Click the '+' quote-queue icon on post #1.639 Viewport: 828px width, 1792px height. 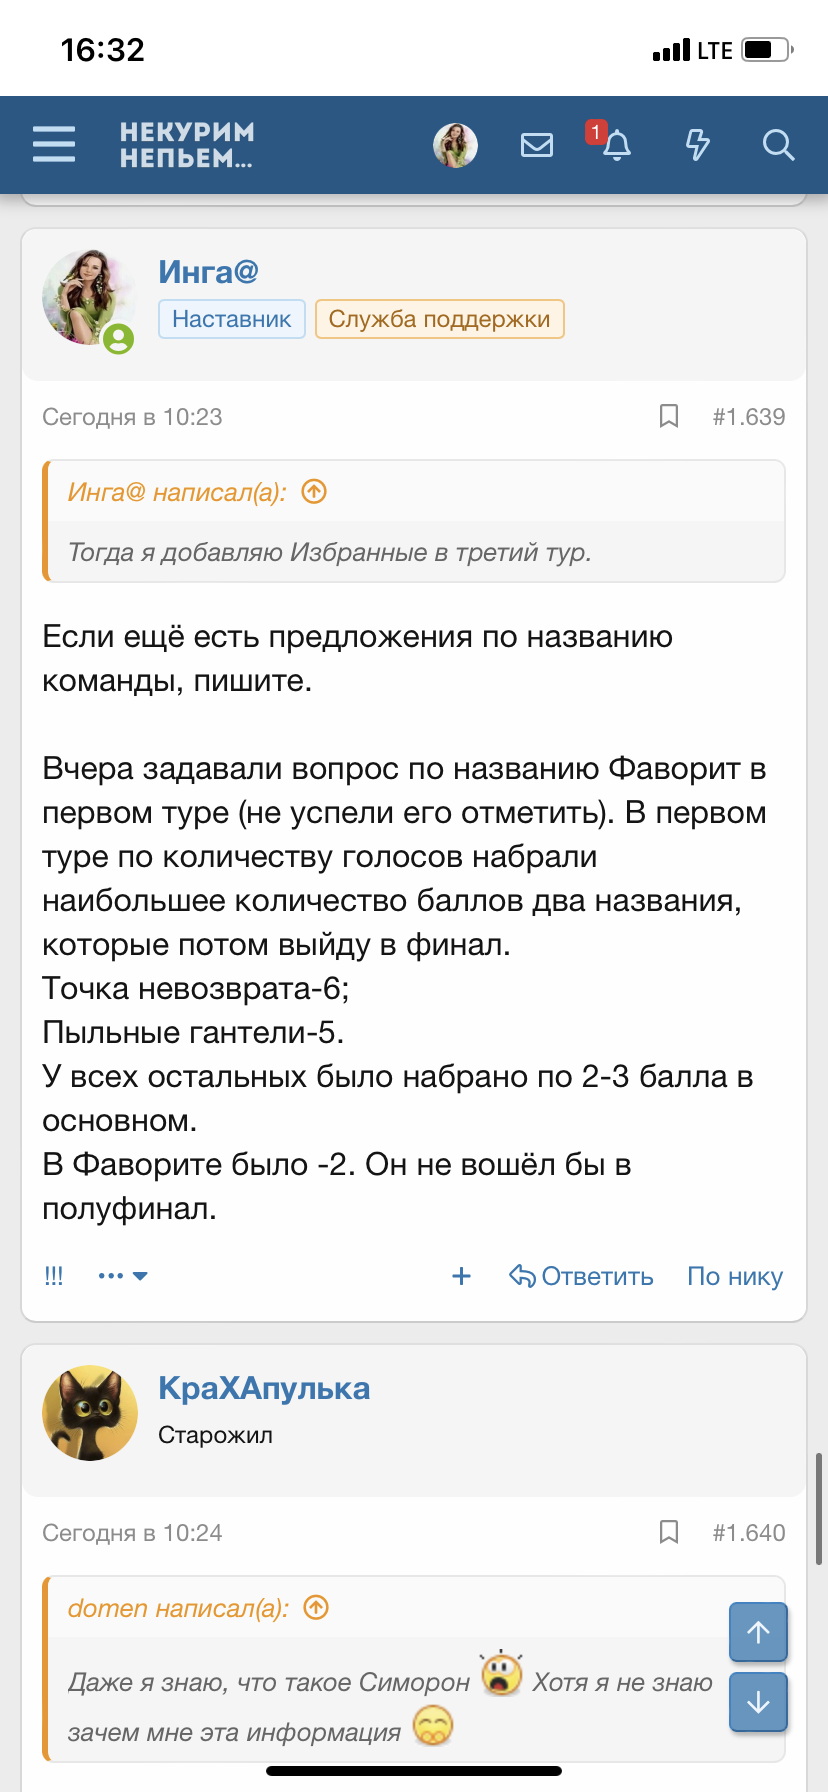(461, 1276)
